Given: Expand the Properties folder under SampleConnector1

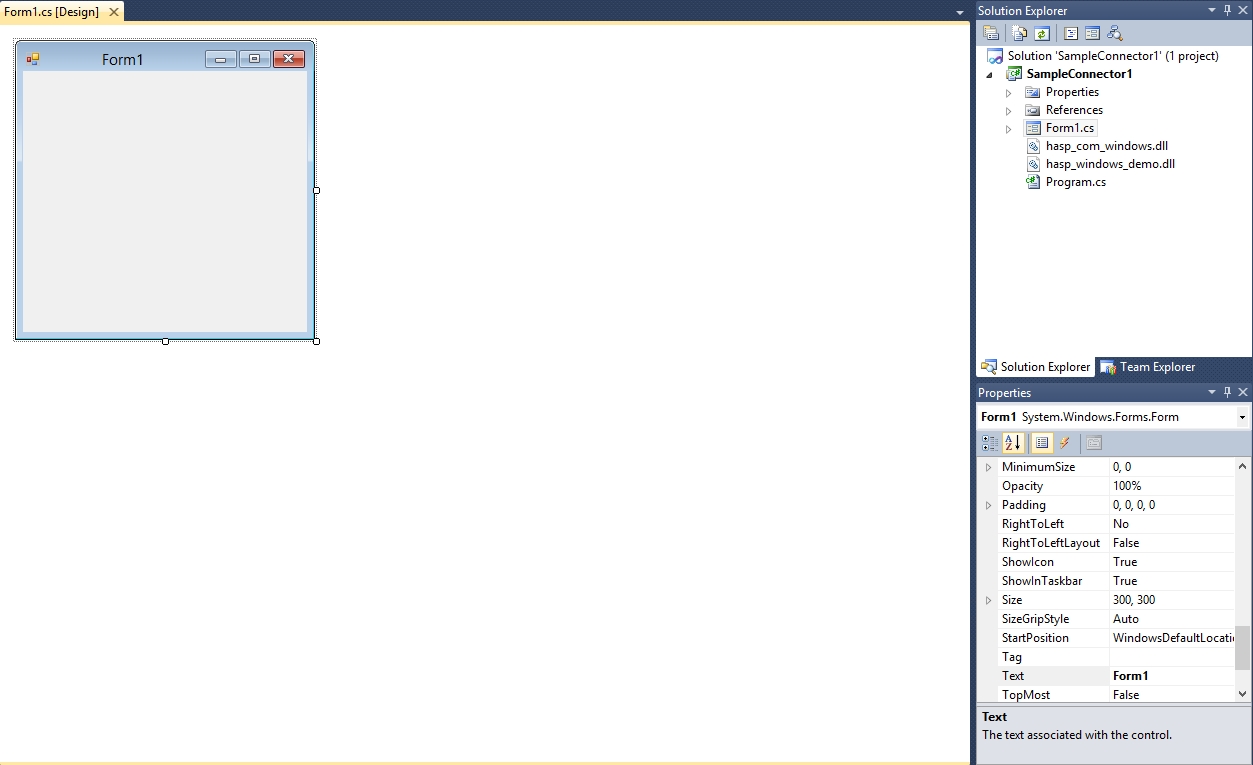Looking at the screenshot, I should click(x=1008, y=91).
